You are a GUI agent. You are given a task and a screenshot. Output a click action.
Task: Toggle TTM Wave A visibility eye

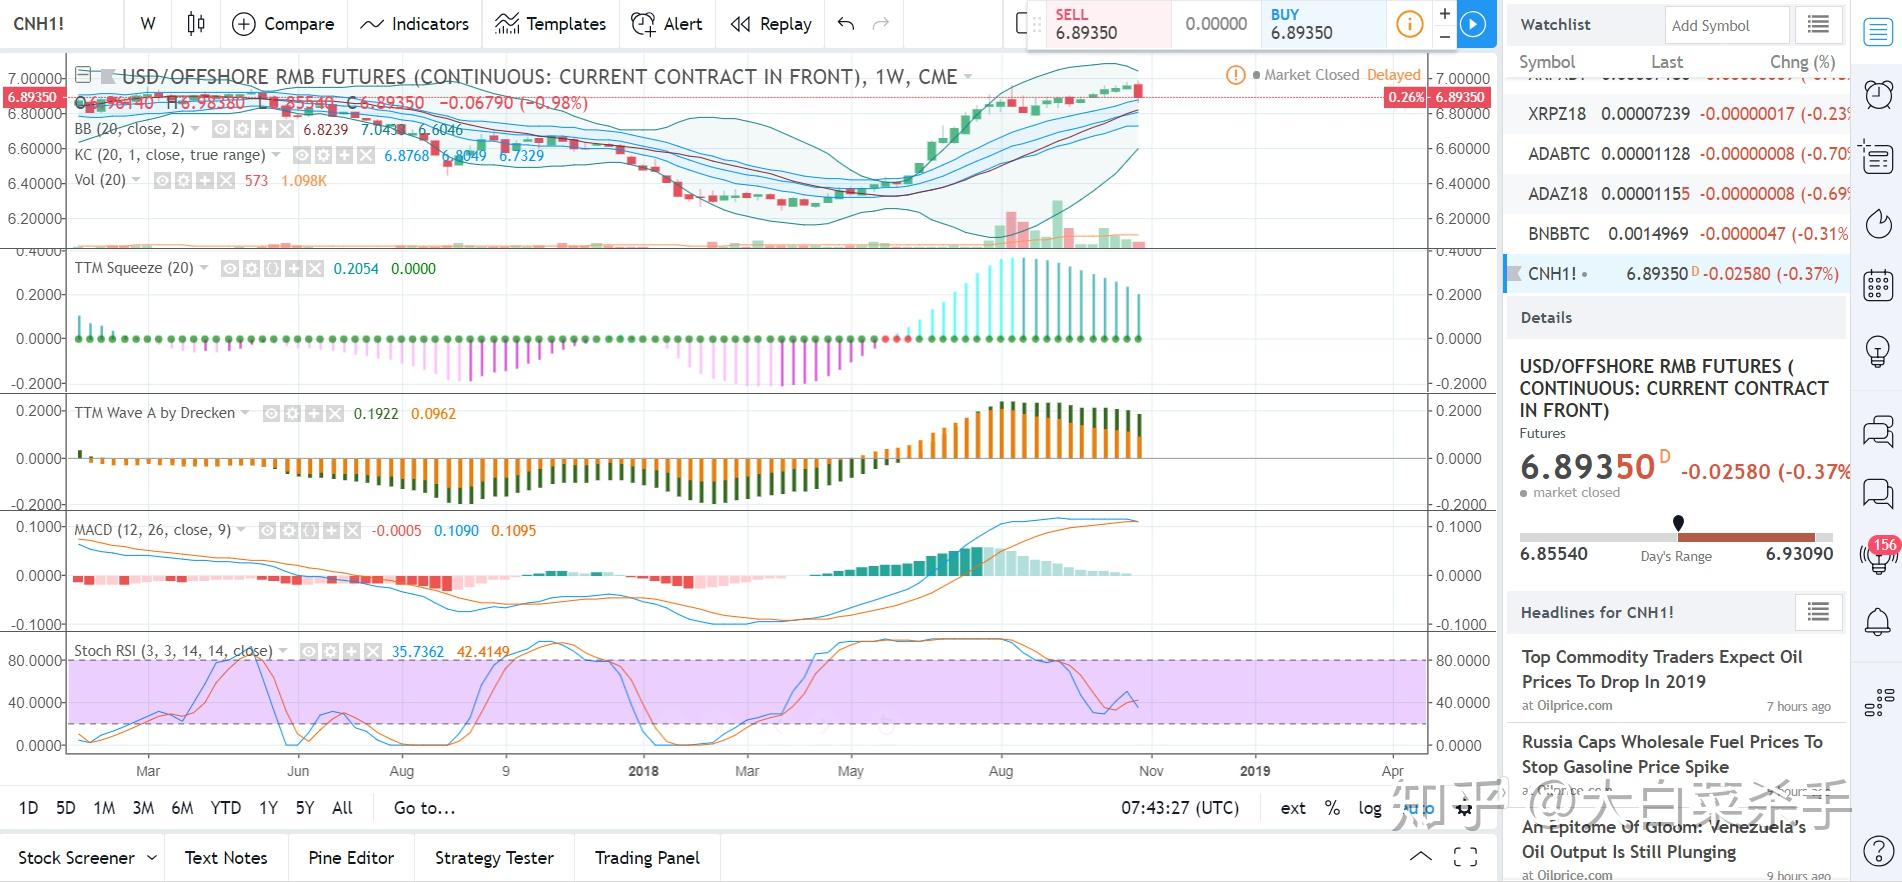271,413
